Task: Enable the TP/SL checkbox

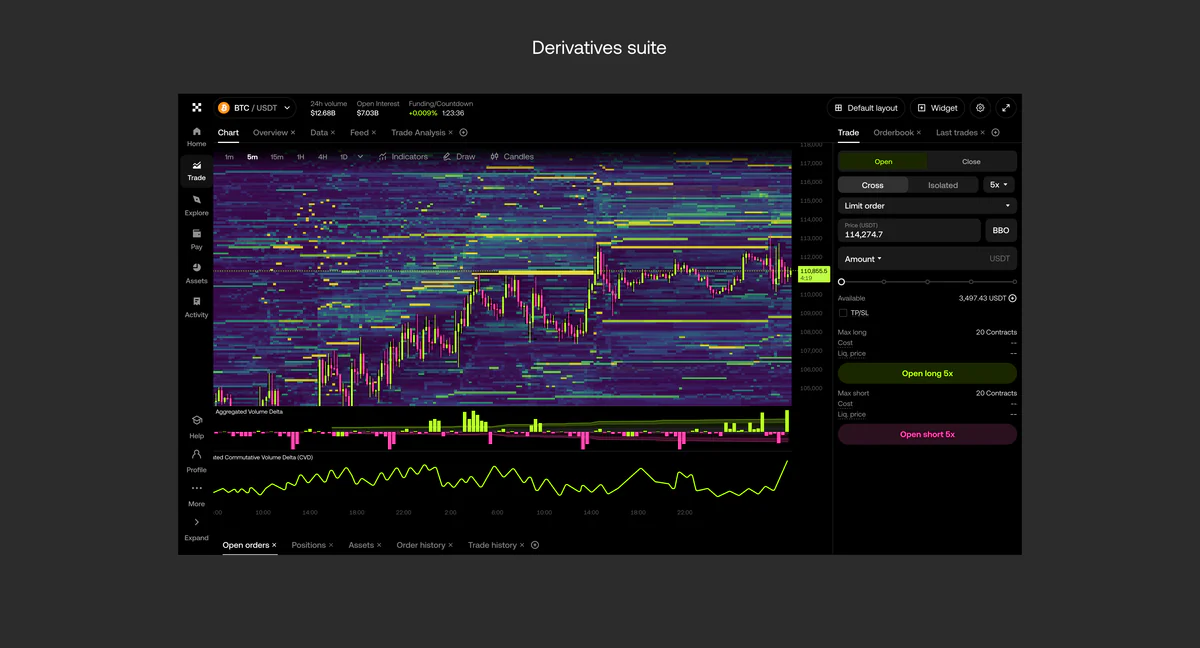Action: [843, 313]
